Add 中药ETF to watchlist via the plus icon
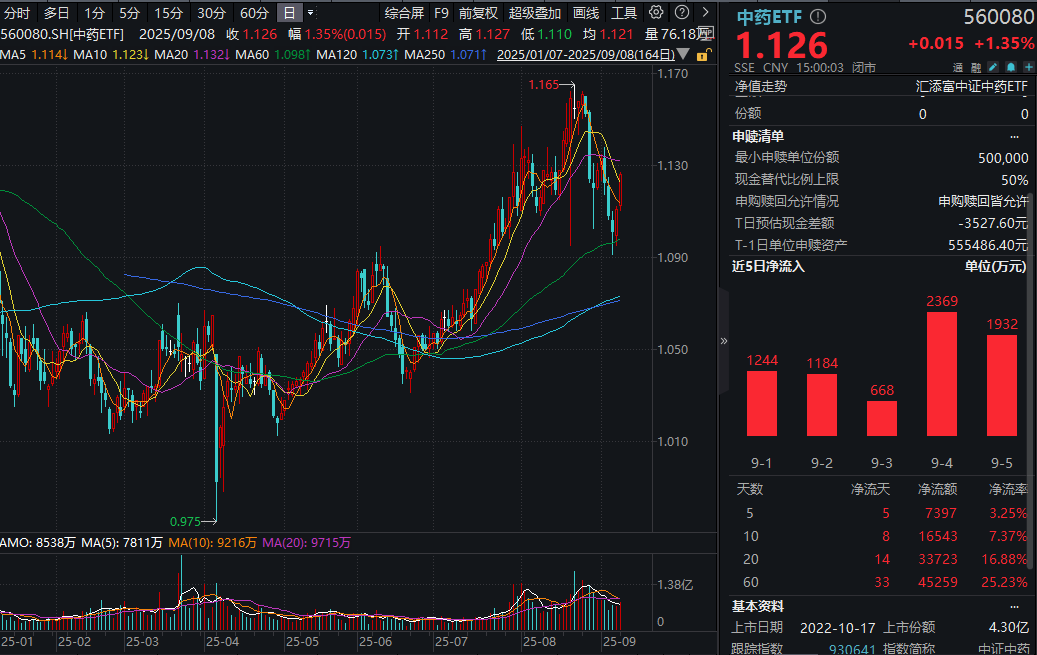Viewport: 1037px width, 655px height. point(1028,66)
